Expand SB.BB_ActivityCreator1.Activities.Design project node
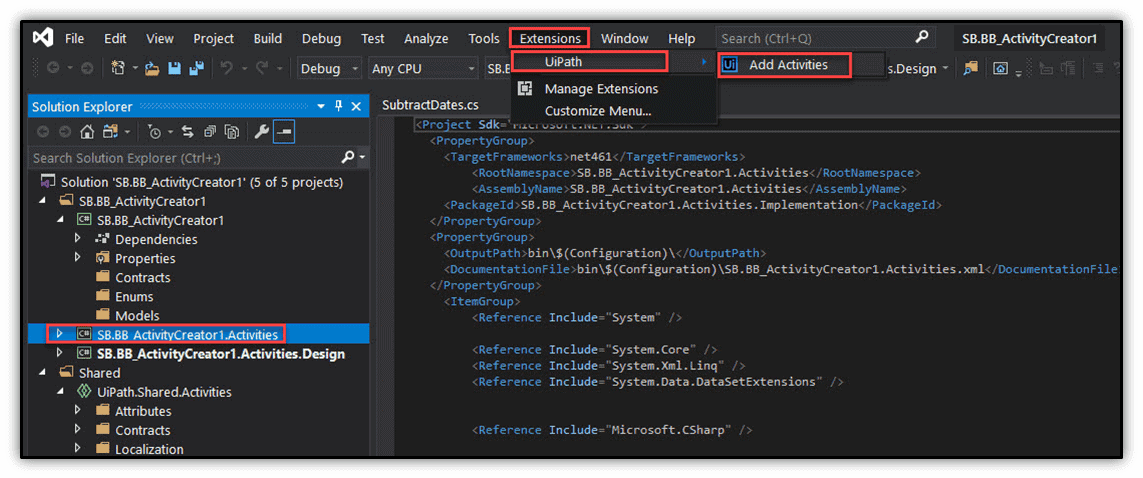Screen dimensions: 1143x478 60,353
